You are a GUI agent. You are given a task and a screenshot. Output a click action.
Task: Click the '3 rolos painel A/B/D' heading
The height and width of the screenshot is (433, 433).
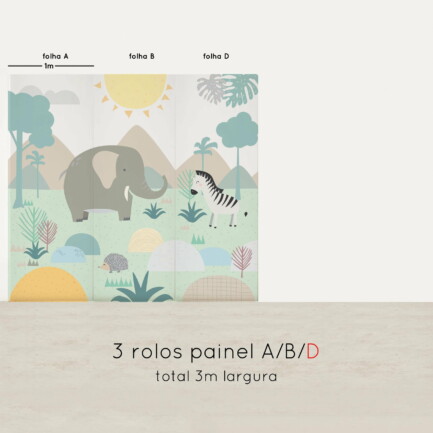coord(216,352)
